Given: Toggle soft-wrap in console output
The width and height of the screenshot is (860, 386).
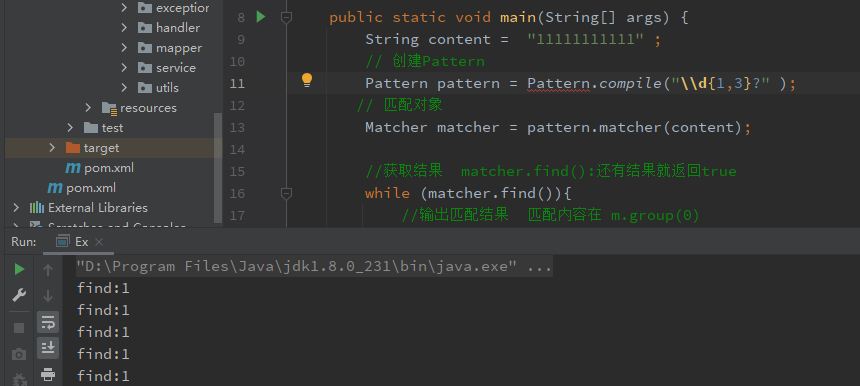Looking at the screenshot, I should [x=48, y=322].
